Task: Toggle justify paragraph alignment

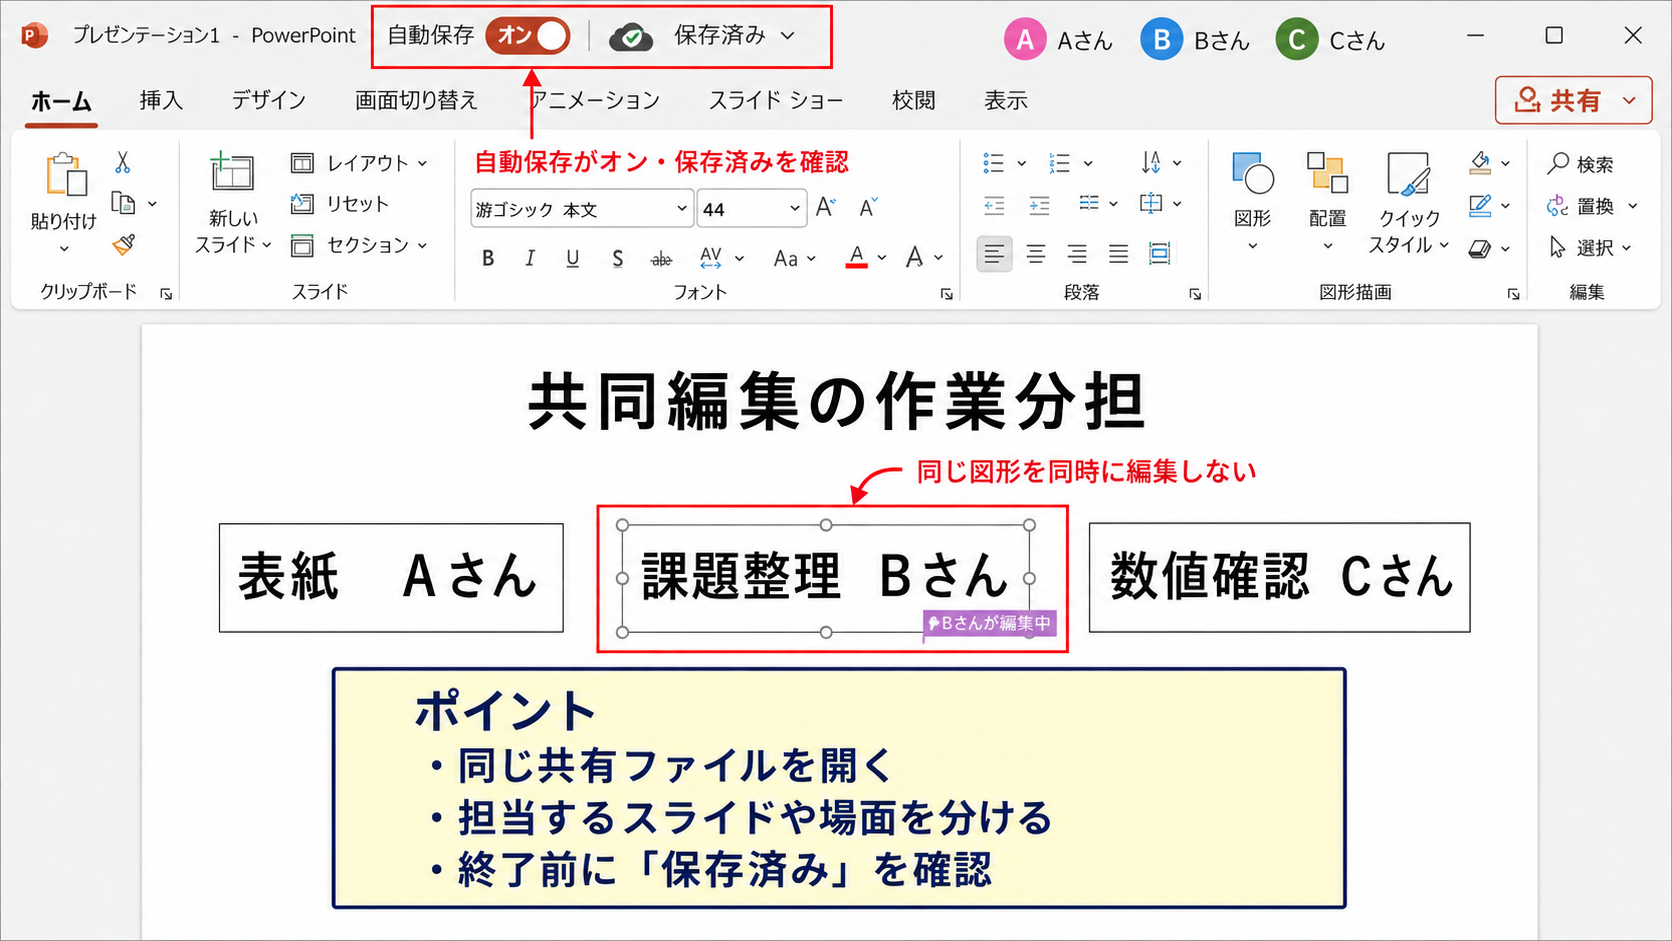Action: (x=1118, y=254)
